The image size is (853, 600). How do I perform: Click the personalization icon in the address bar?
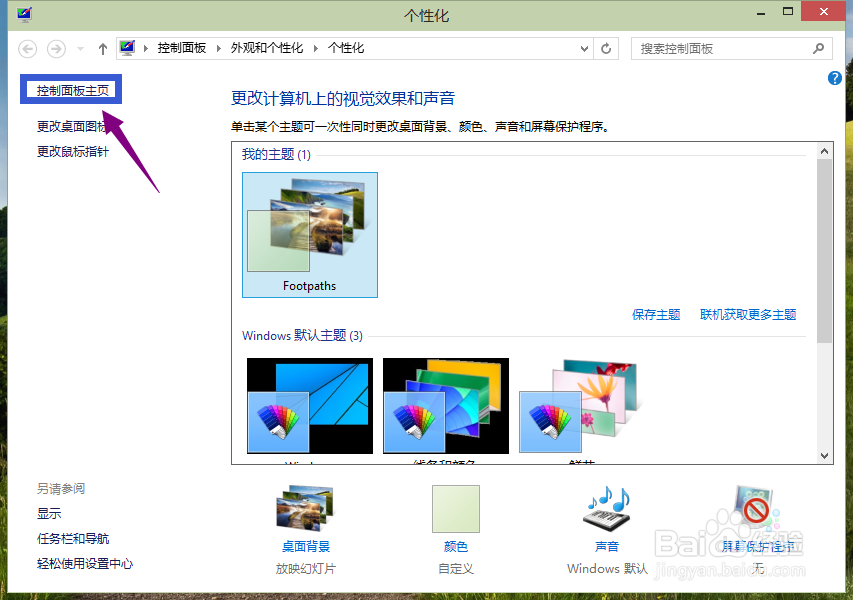pyautogui.click(x=128, y=48)
